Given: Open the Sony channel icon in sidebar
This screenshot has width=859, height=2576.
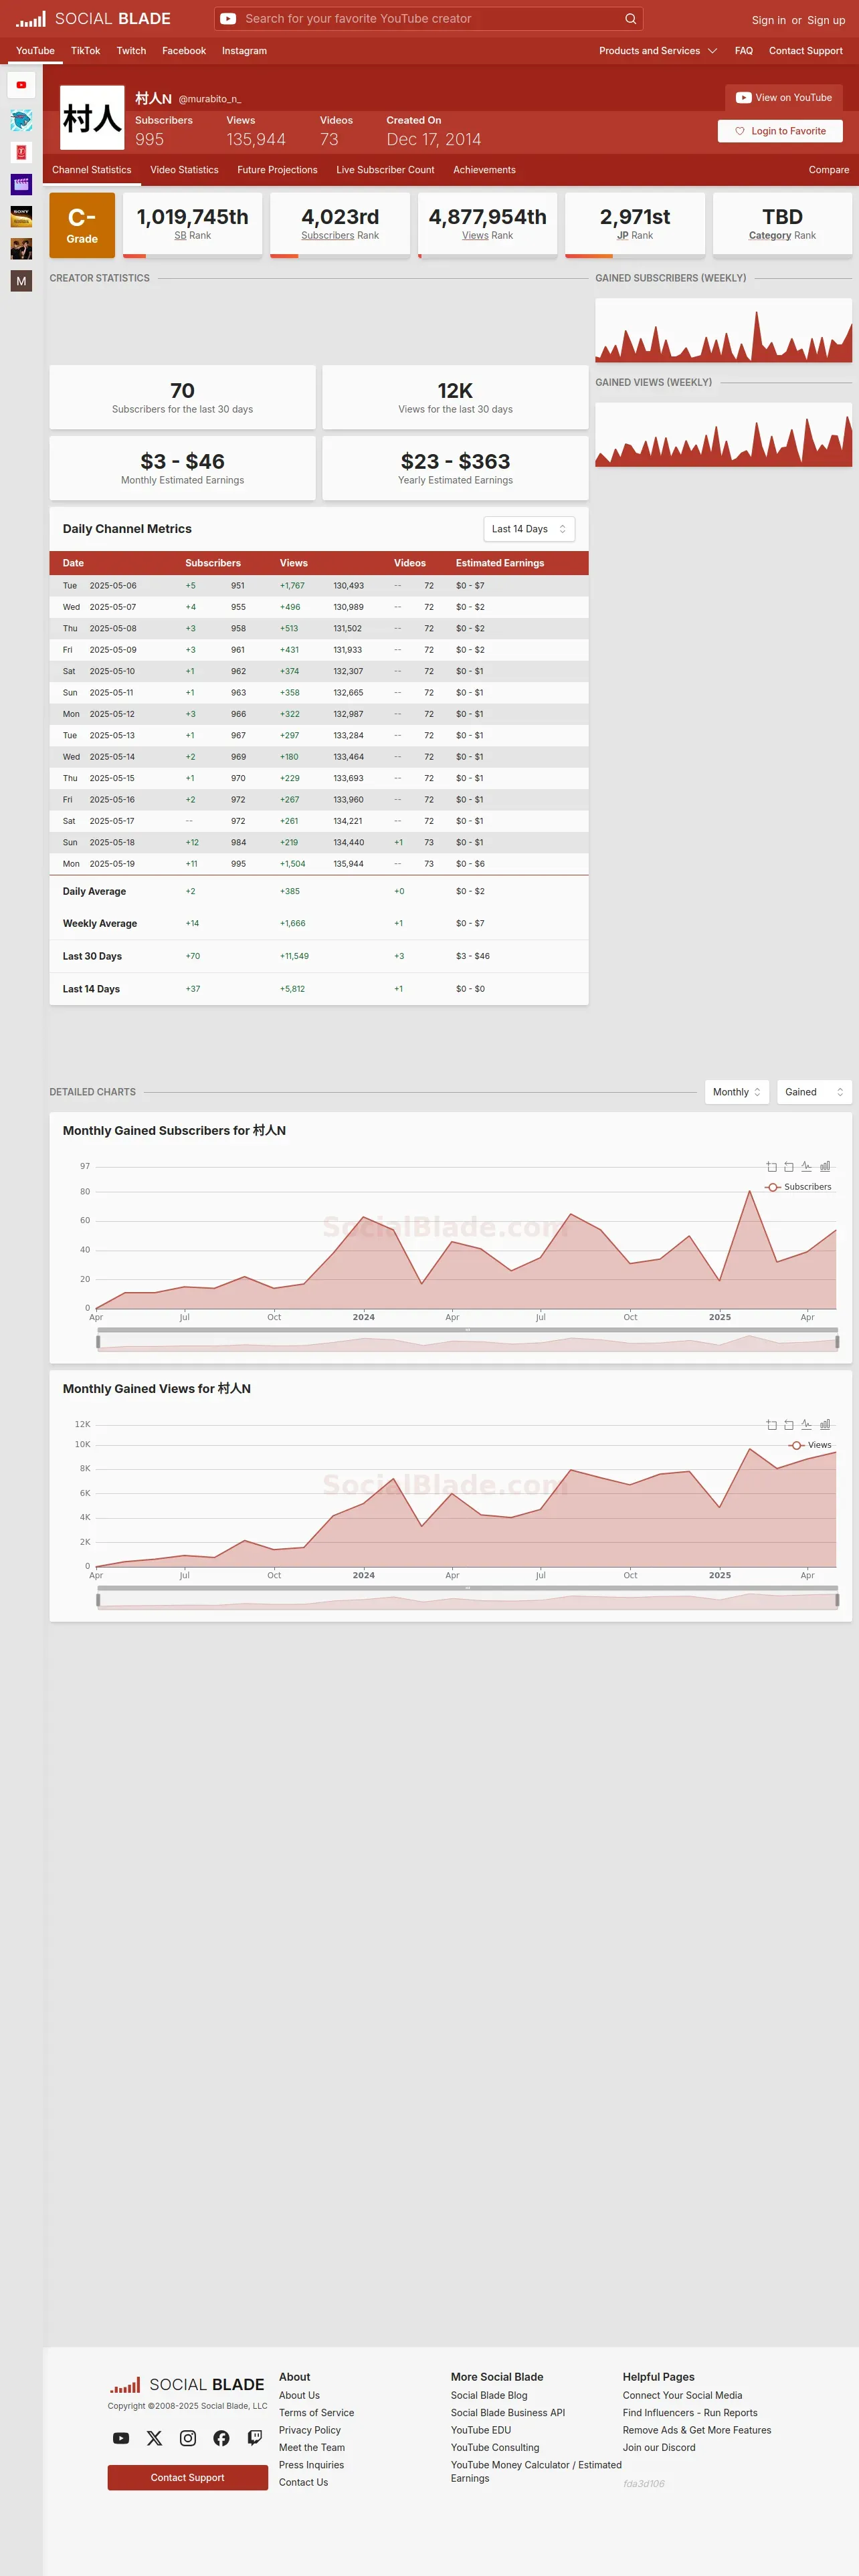Looking at the screenshot, I should pyautogui.click(x=21, y=216).
